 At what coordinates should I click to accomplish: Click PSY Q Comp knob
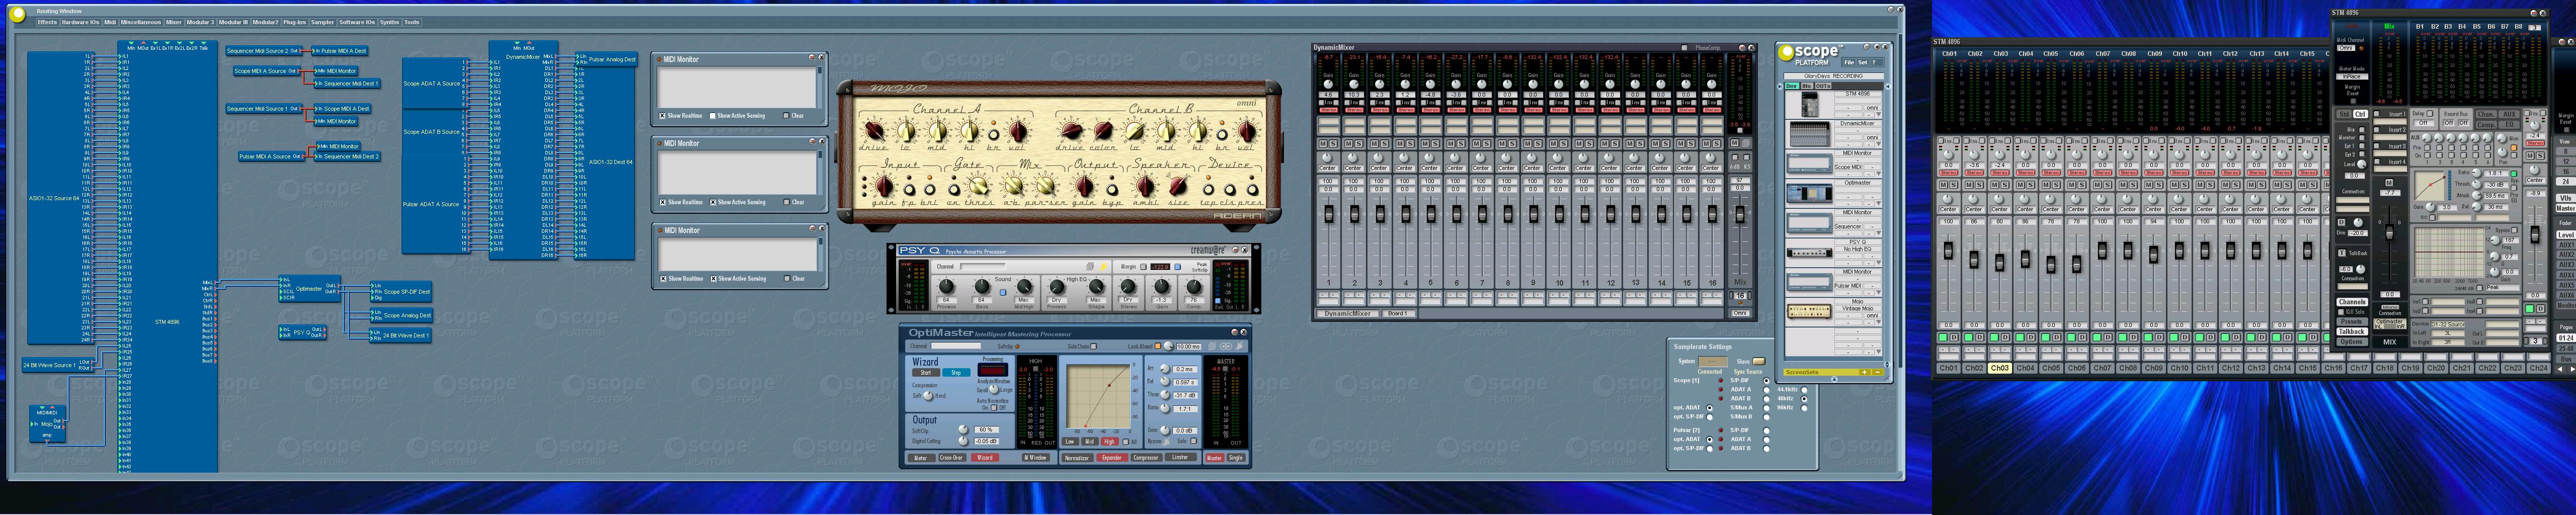pyautogui.click(x=1193, y=287)
